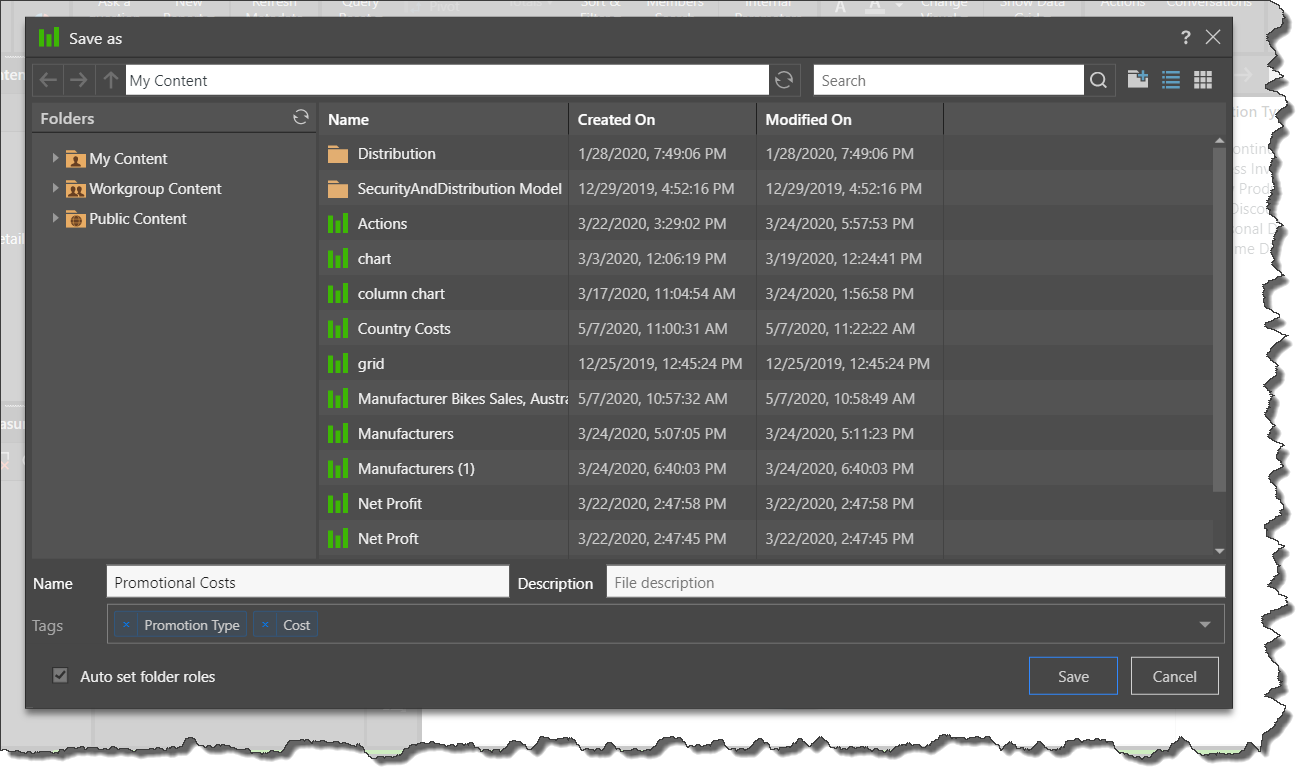Viewport: 1309px width, 781px height.
Task: Remove the Promotion Type tag
Action: [x=126, y=625]
